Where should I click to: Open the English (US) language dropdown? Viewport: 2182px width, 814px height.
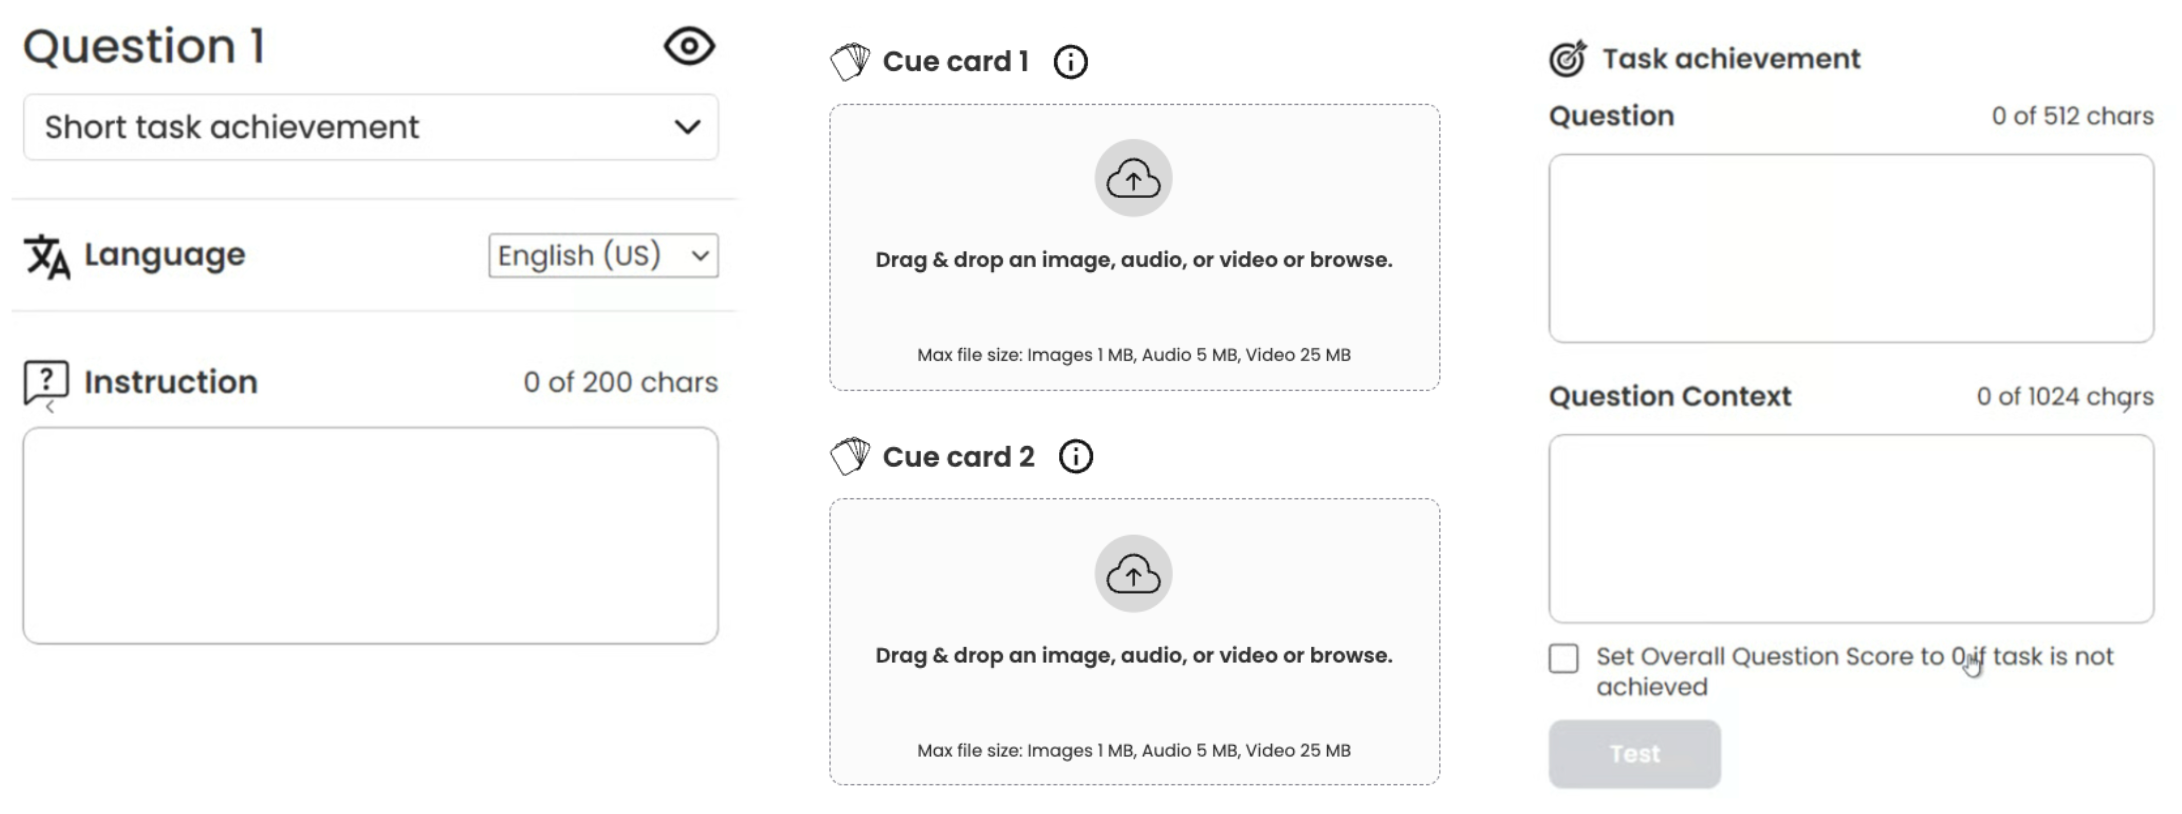tap(603, 256)
